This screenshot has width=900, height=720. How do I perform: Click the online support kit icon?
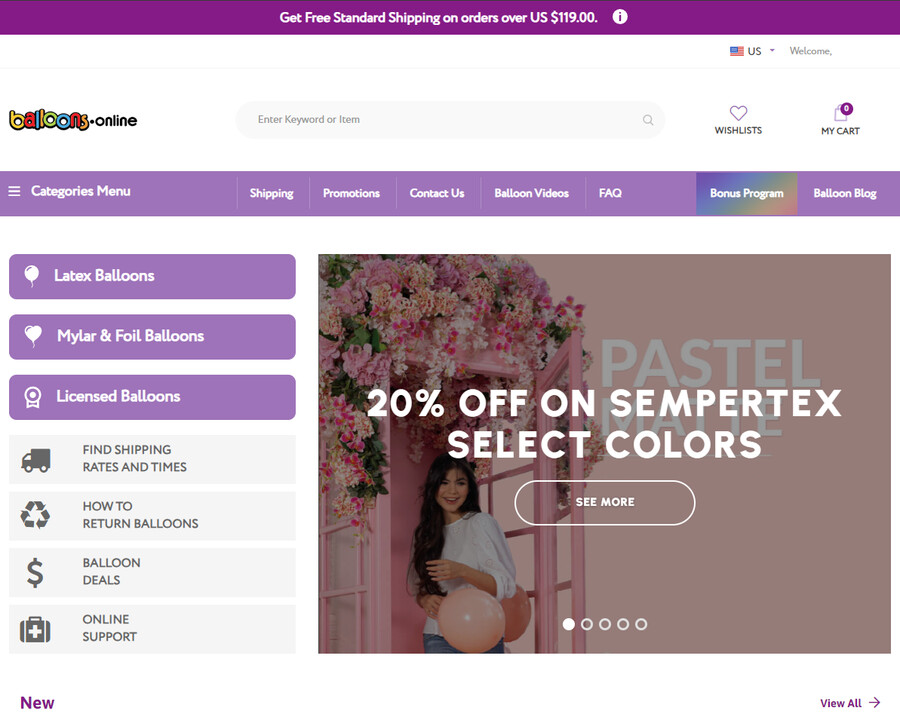[x=35, y=630]
